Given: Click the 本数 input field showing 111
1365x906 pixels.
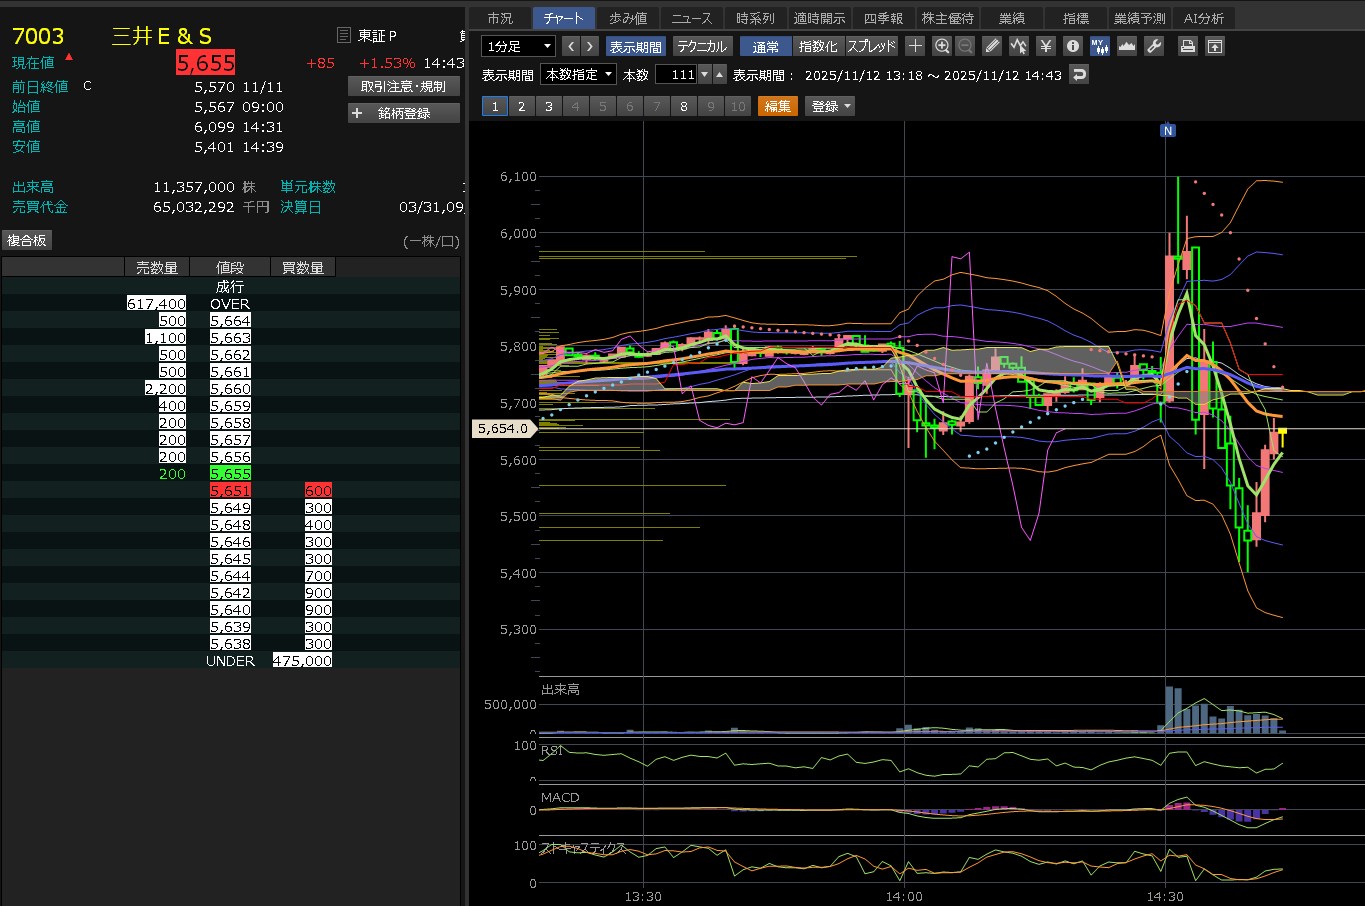Looking at the screenshot, I should coord(676,75).
